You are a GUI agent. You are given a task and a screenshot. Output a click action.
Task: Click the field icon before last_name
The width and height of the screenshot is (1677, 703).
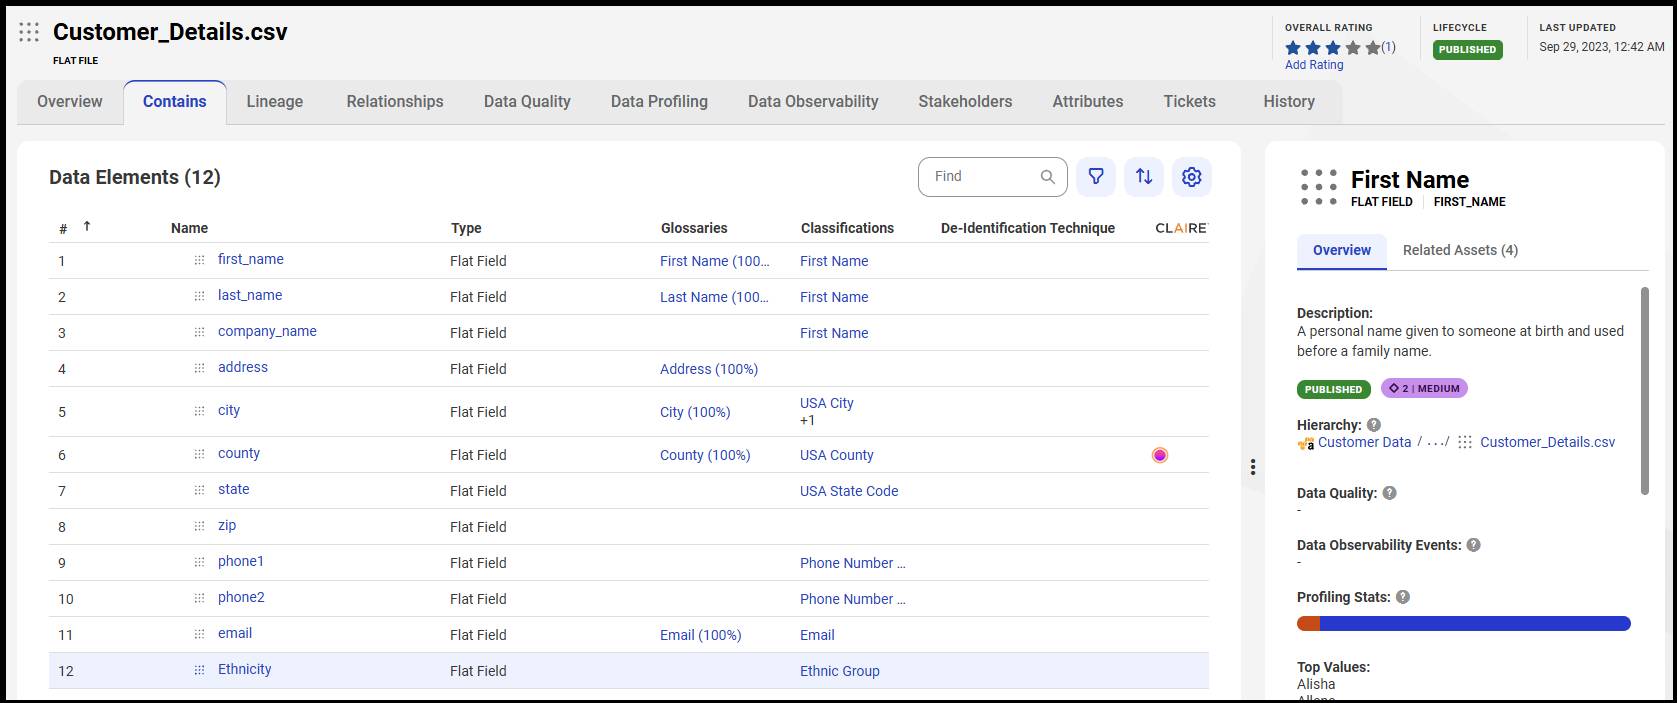[199, 296]
